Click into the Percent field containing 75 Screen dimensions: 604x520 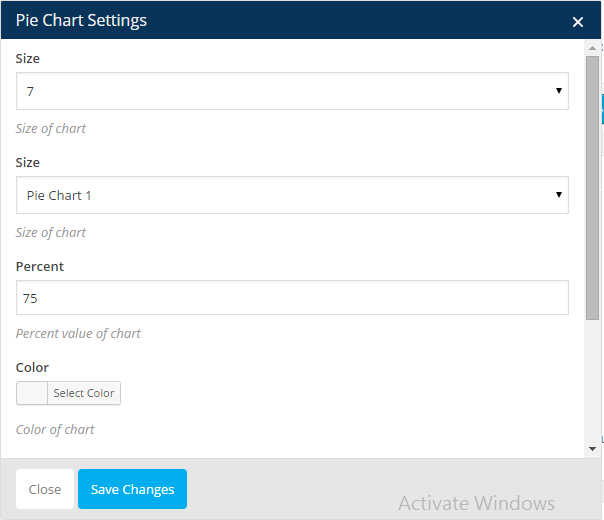click(292, 297)
